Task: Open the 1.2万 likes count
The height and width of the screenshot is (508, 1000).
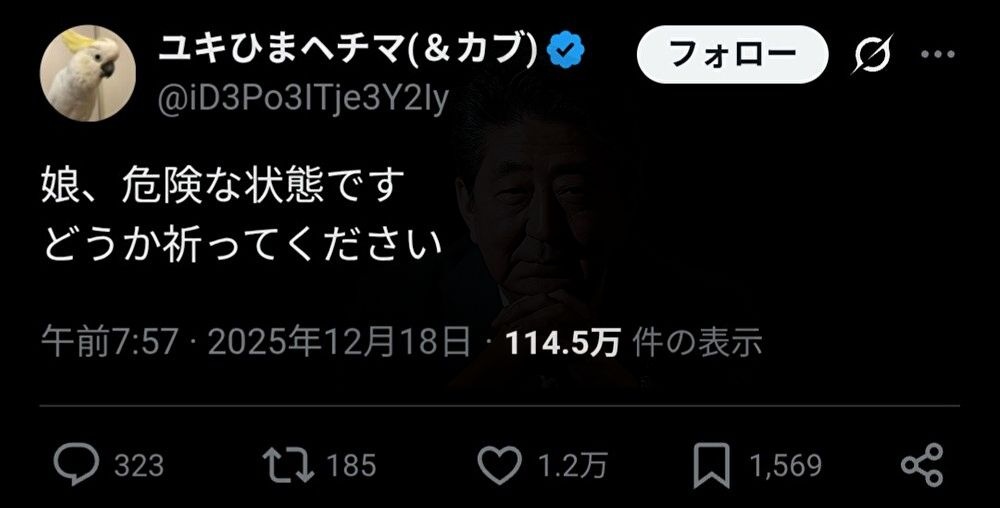Action: pos(573,465)
